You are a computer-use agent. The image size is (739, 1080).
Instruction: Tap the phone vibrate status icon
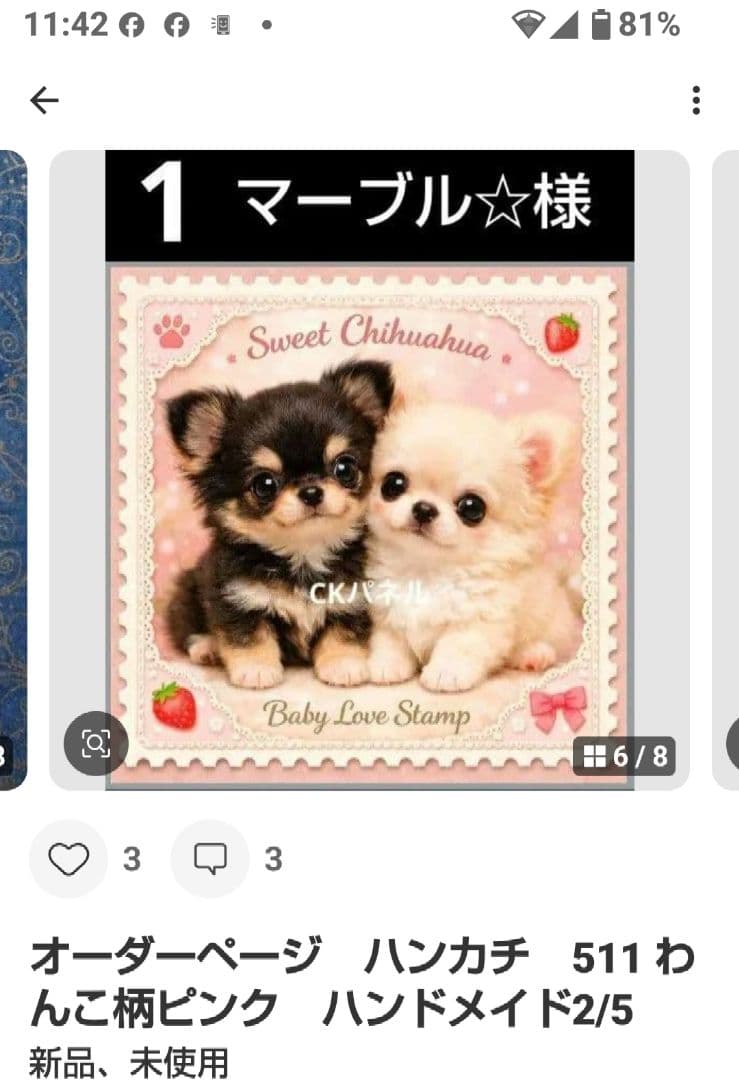221,25
